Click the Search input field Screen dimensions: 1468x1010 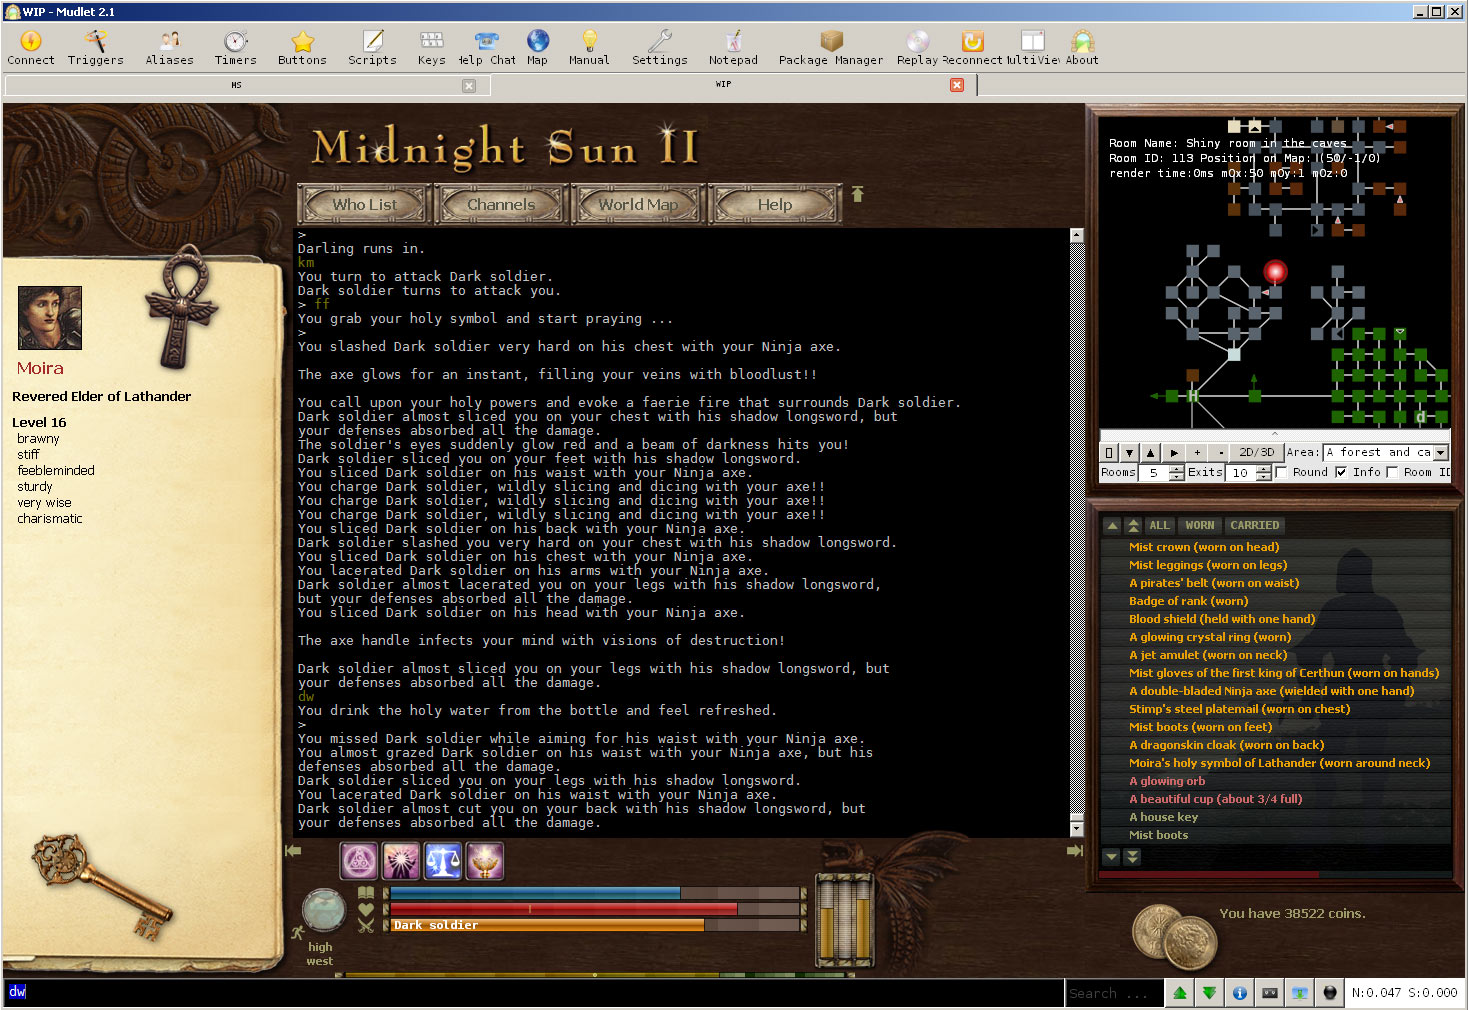[x=1114, y=993]
